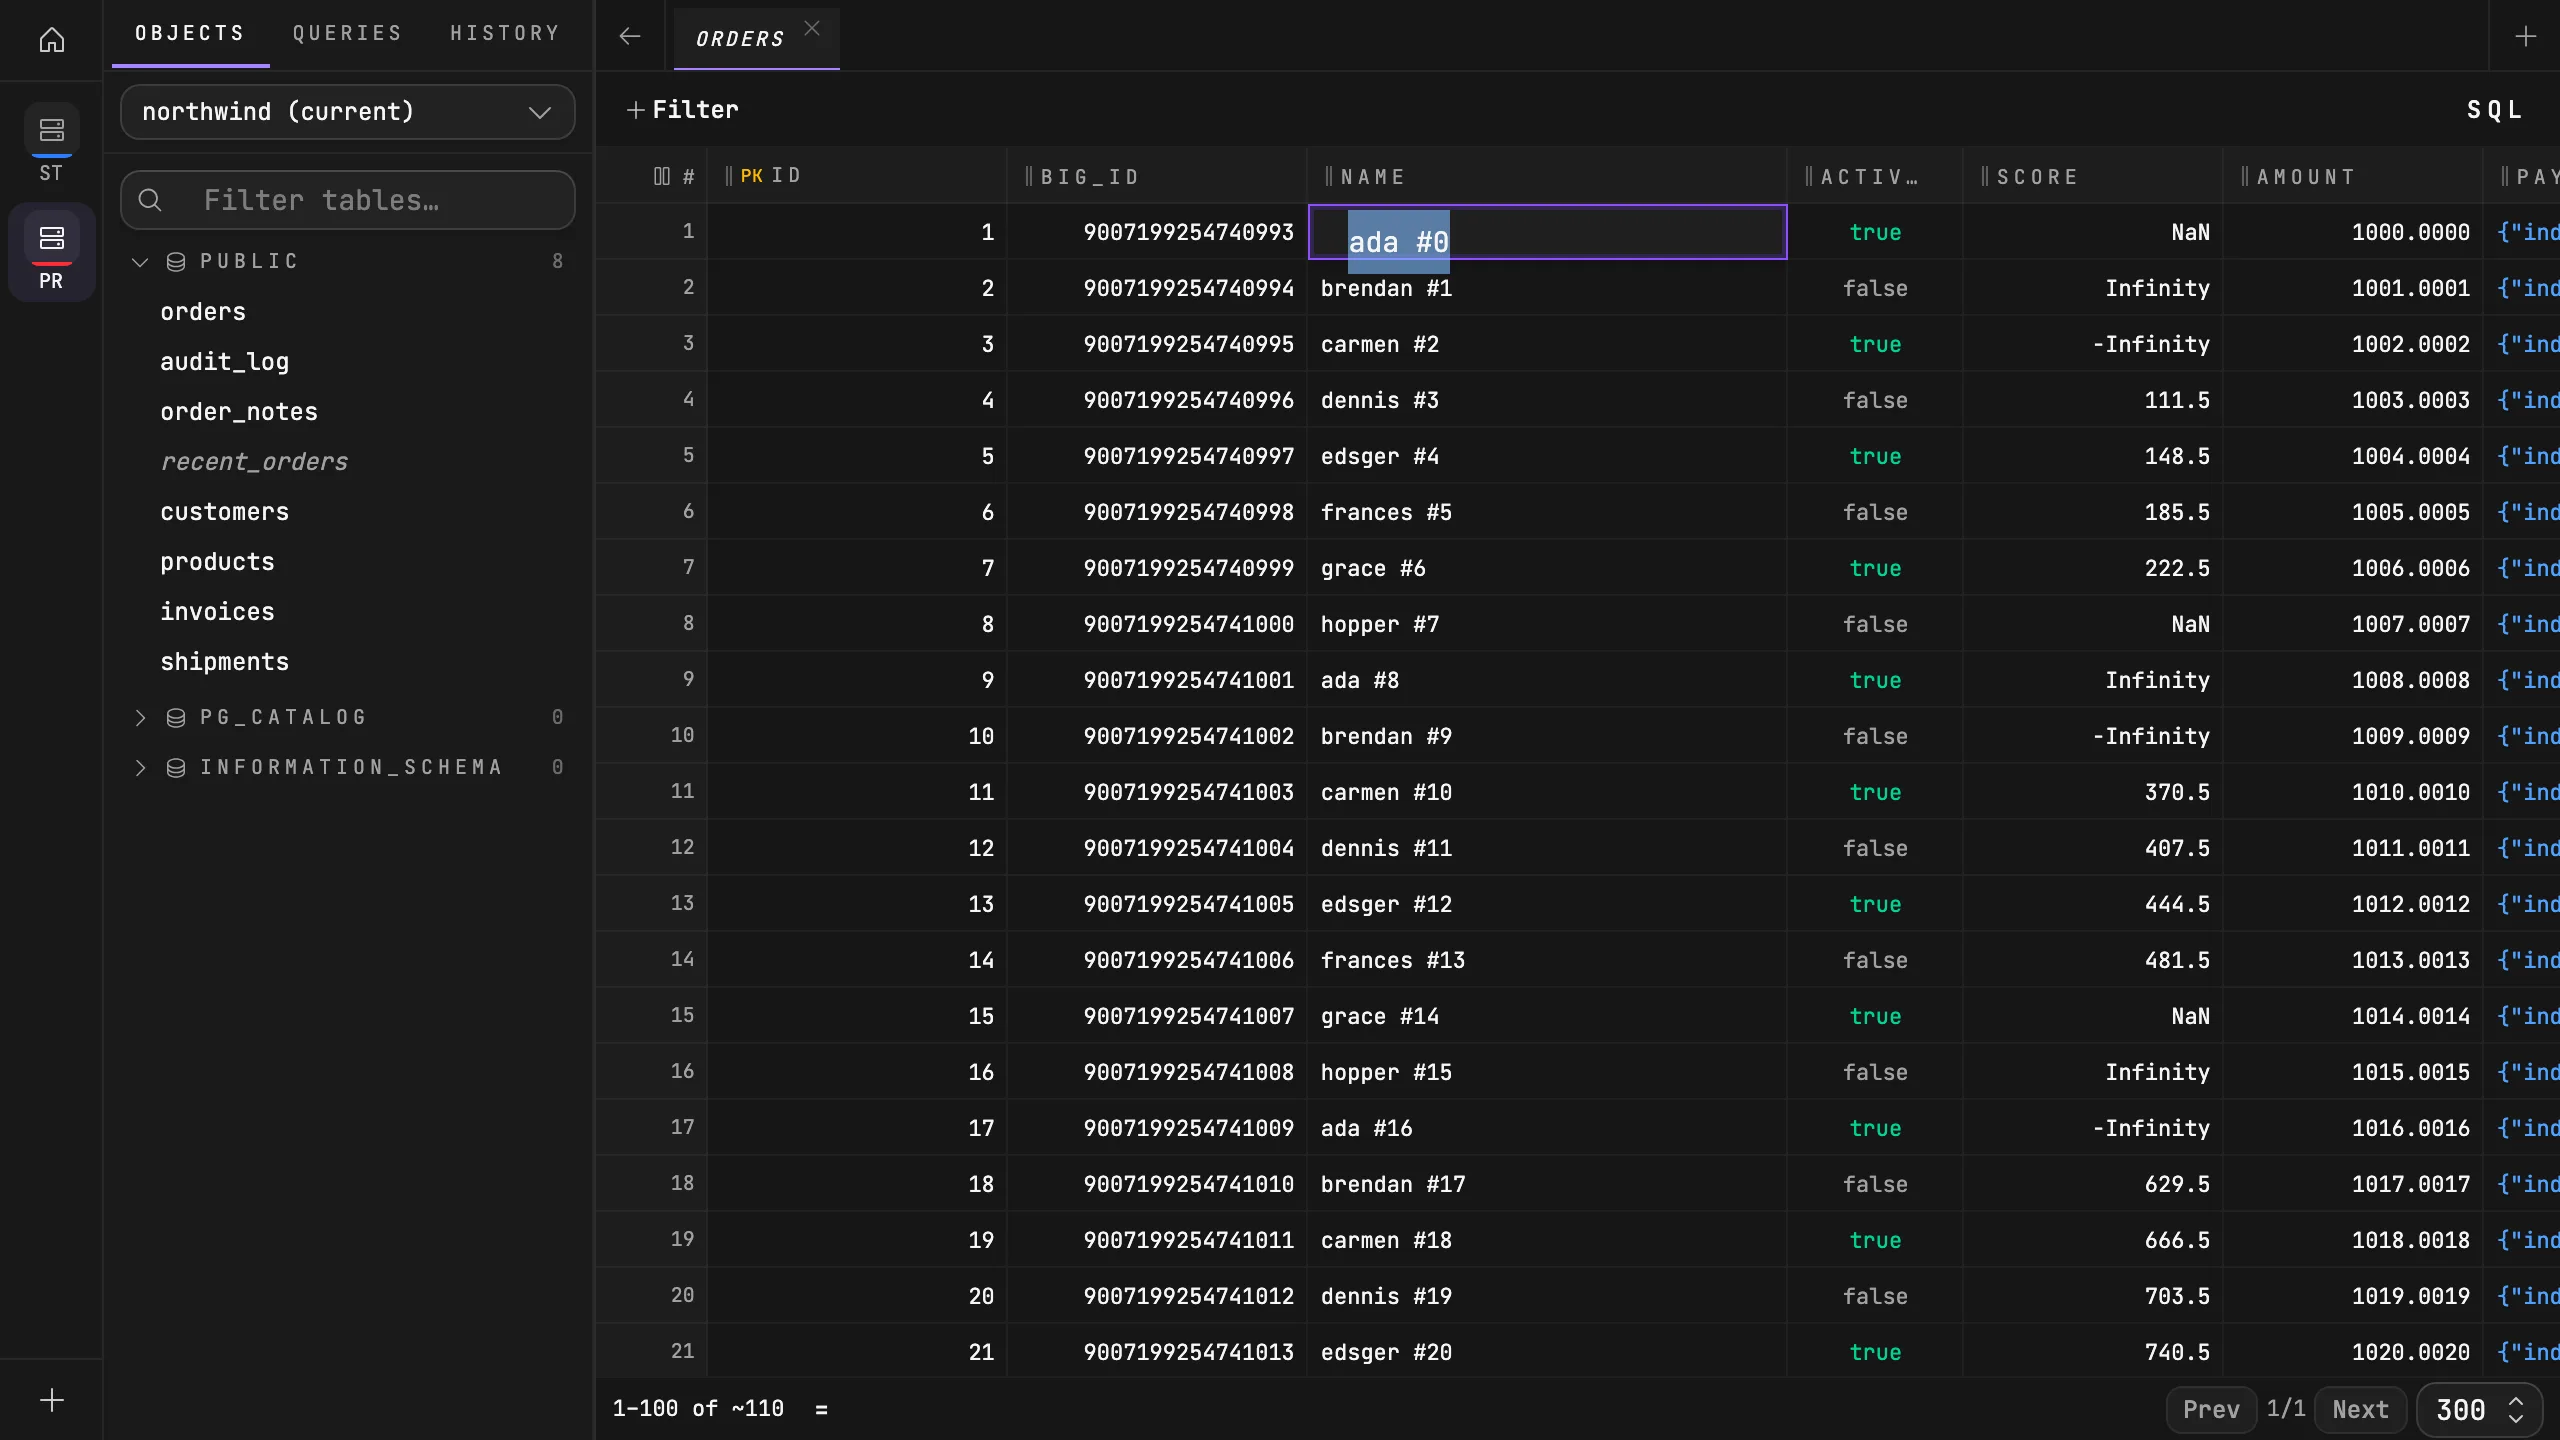Go to the Prev page
Viewport: 2560px width, 1440px height.
[x=2211, y=1409]
